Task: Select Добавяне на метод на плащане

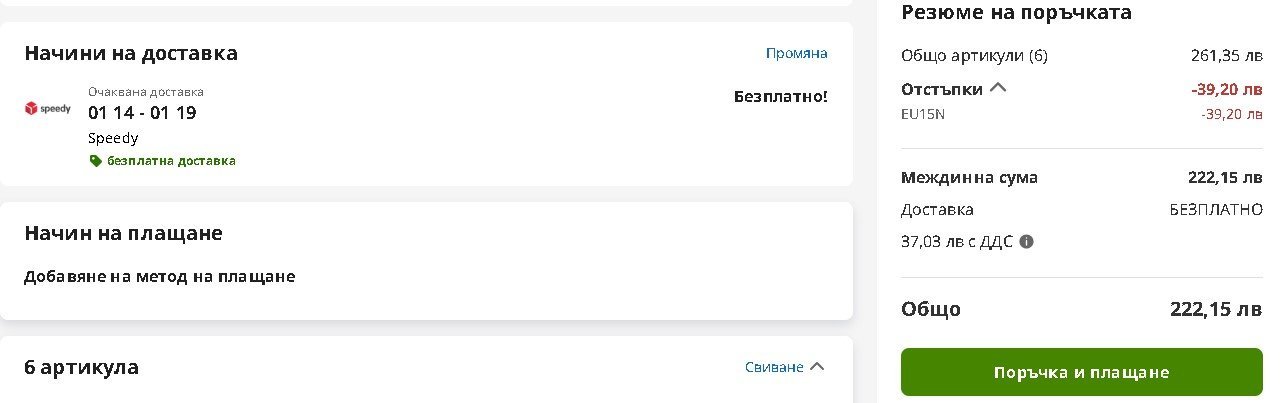Action: (x=159, y=276)
